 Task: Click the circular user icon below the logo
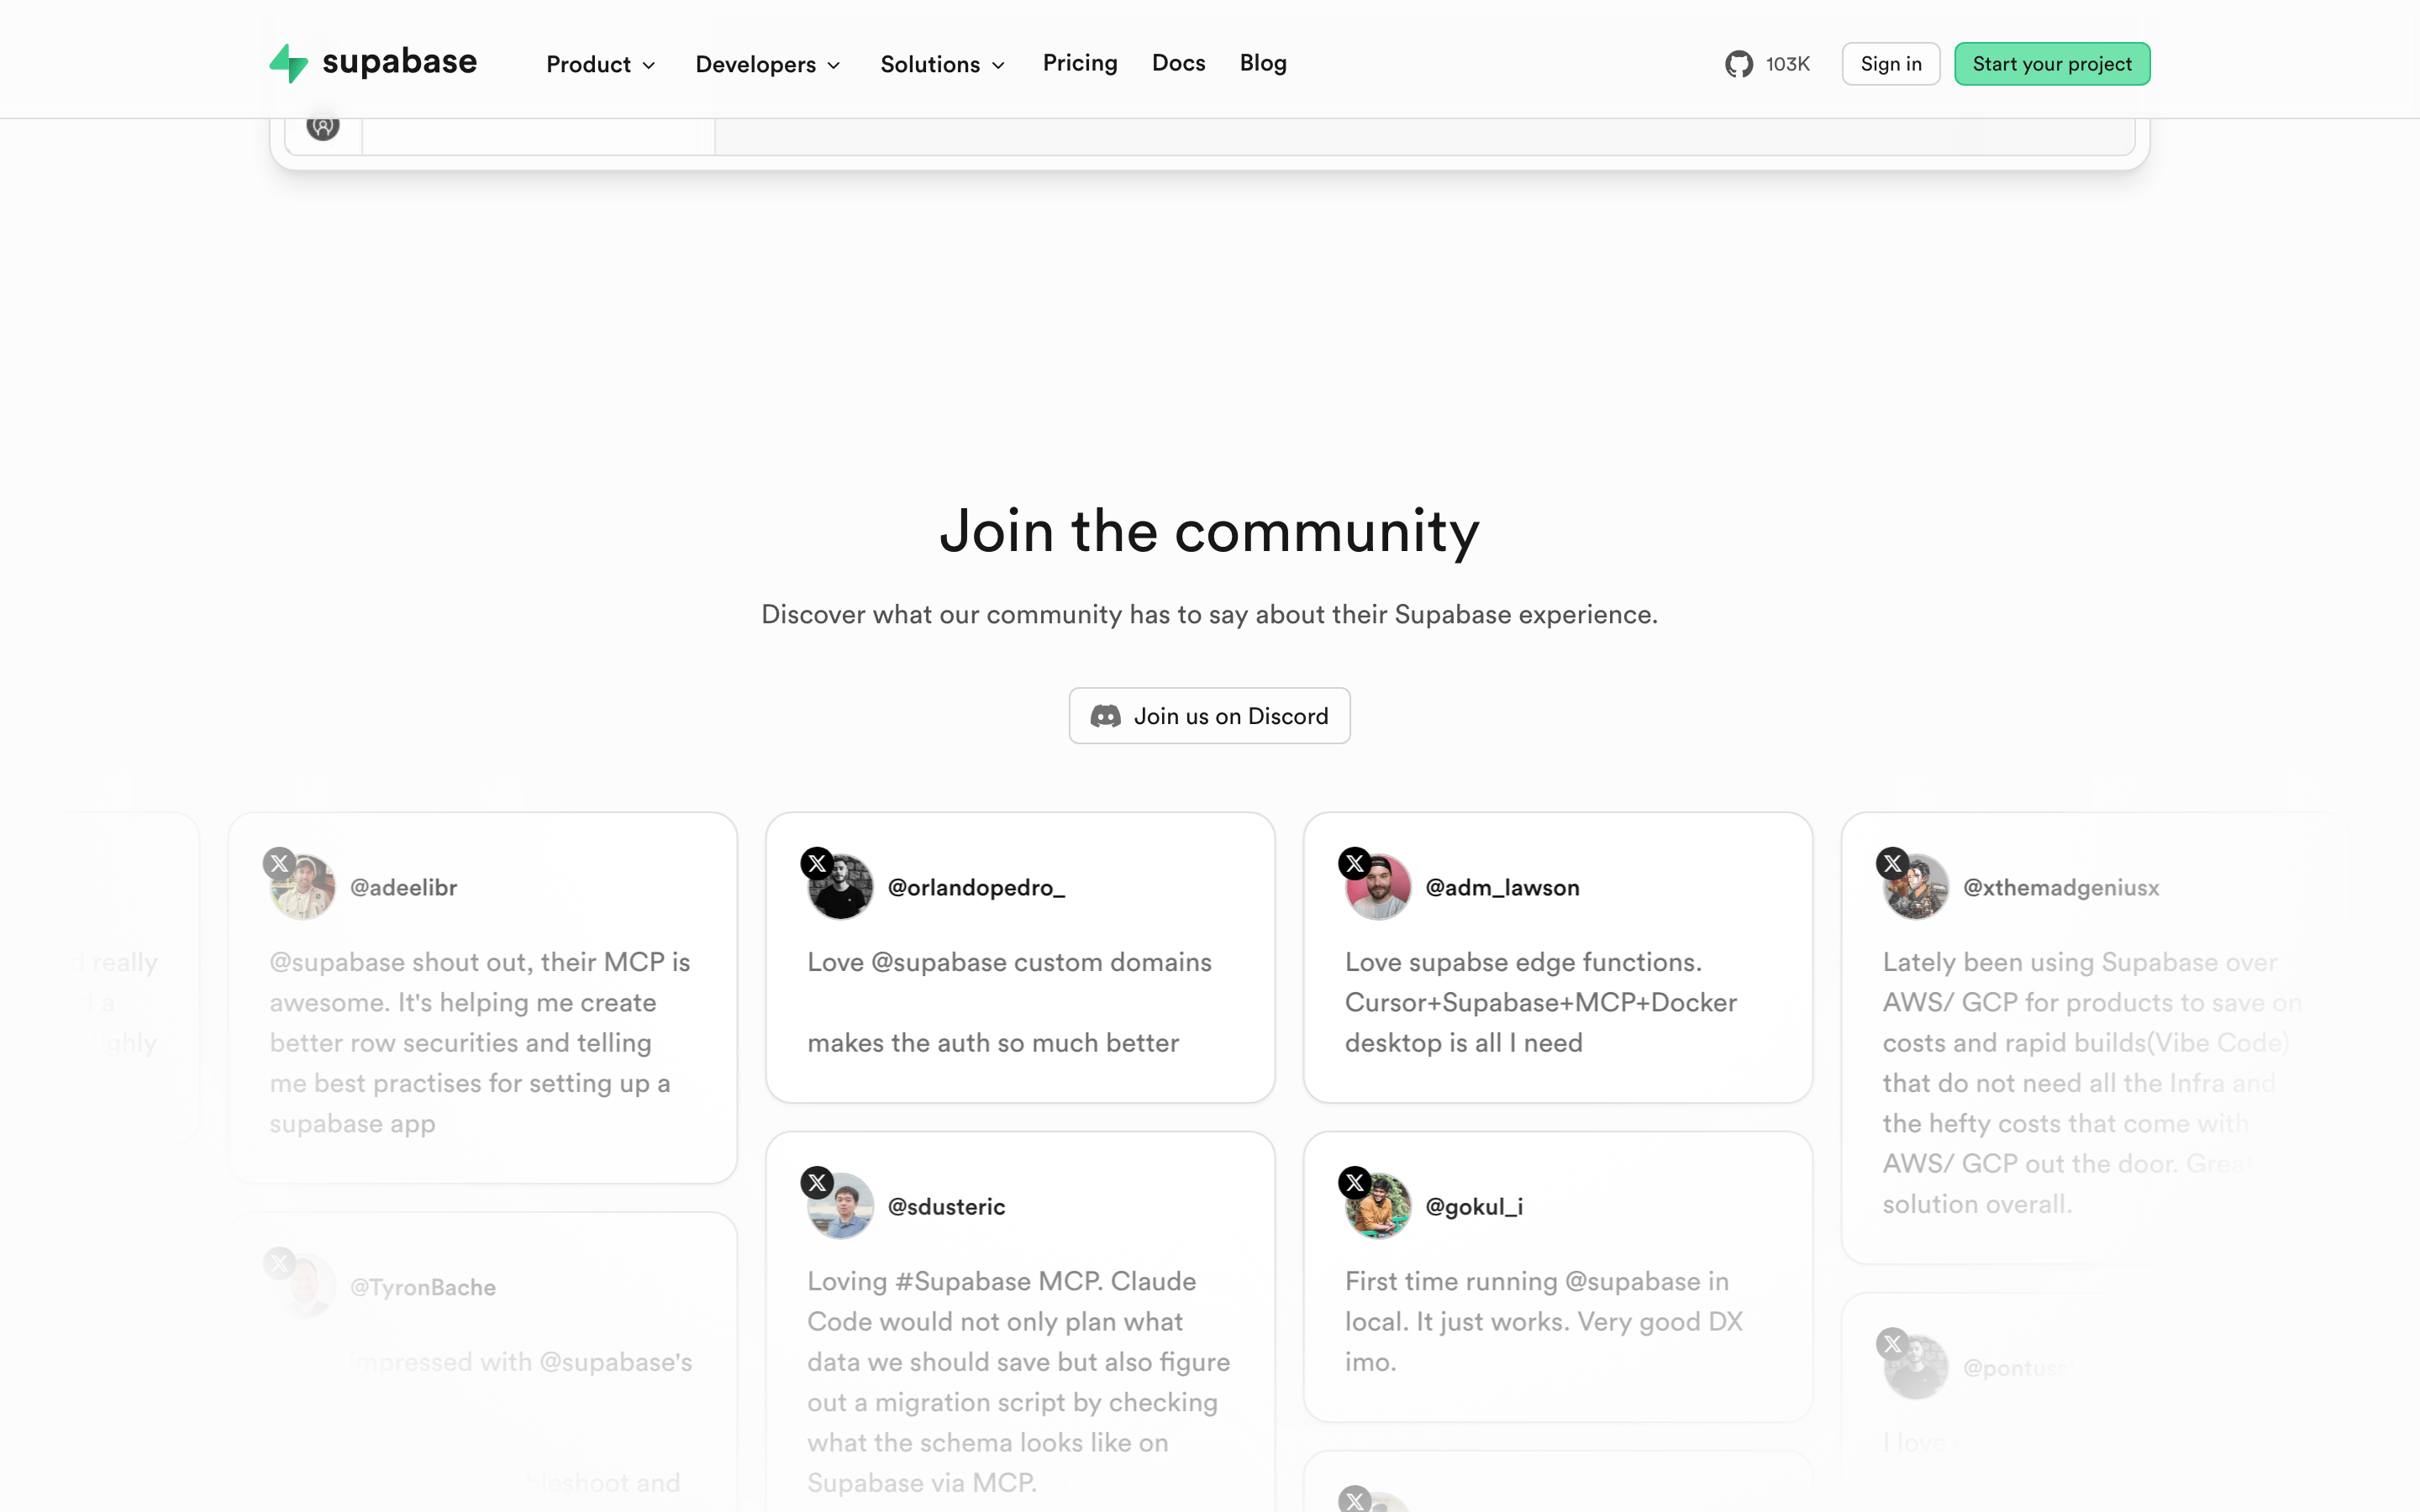(323, 126)
